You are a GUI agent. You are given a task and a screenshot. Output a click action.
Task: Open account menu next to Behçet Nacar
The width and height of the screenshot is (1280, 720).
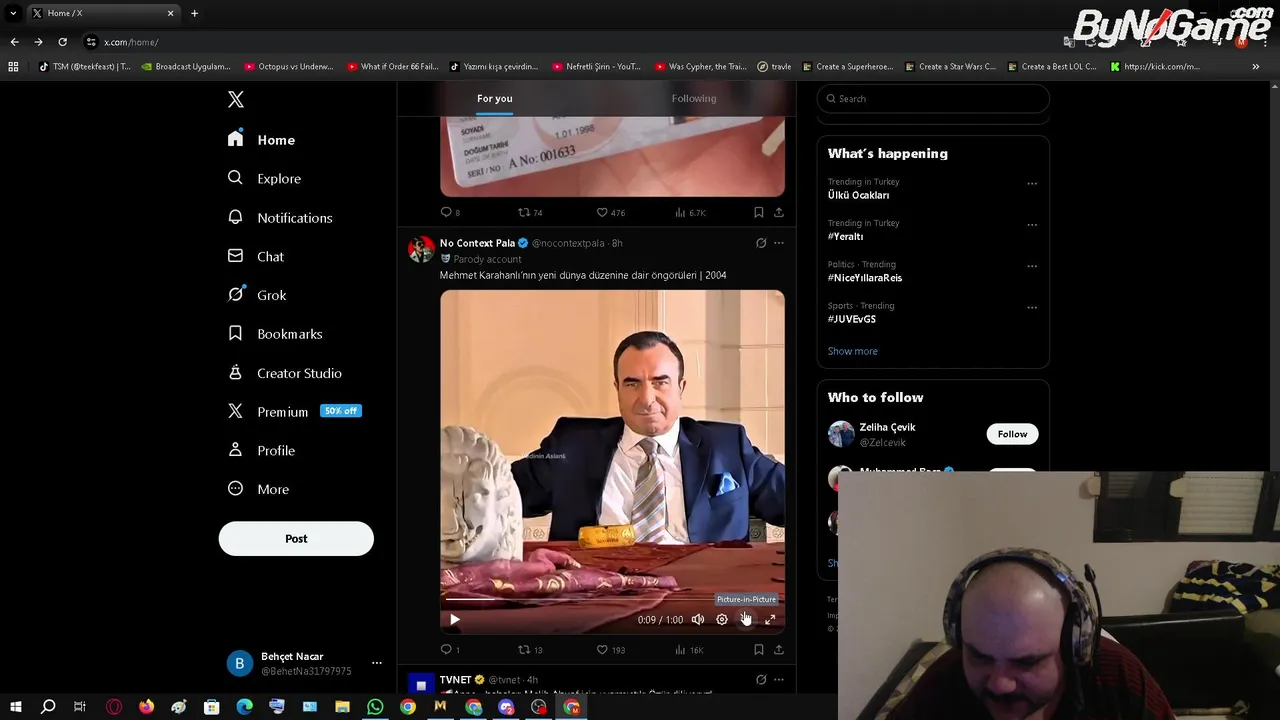tap(377, 663)
